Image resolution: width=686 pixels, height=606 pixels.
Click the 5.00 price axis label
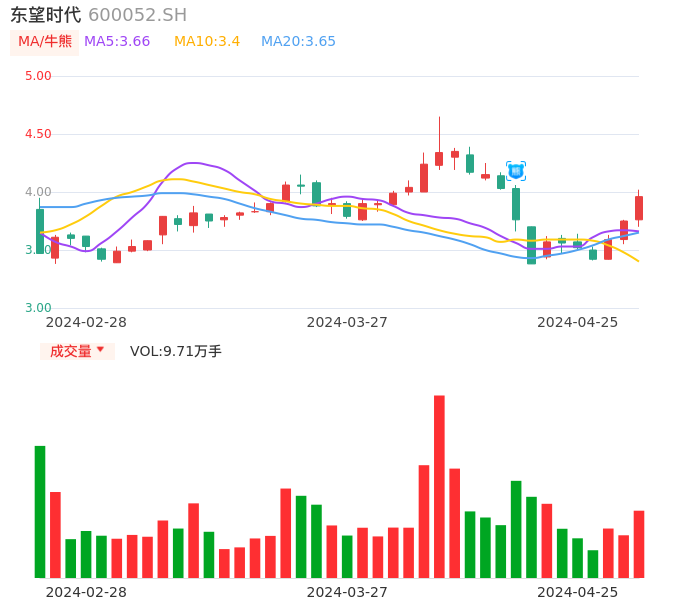tap(38, 76)
